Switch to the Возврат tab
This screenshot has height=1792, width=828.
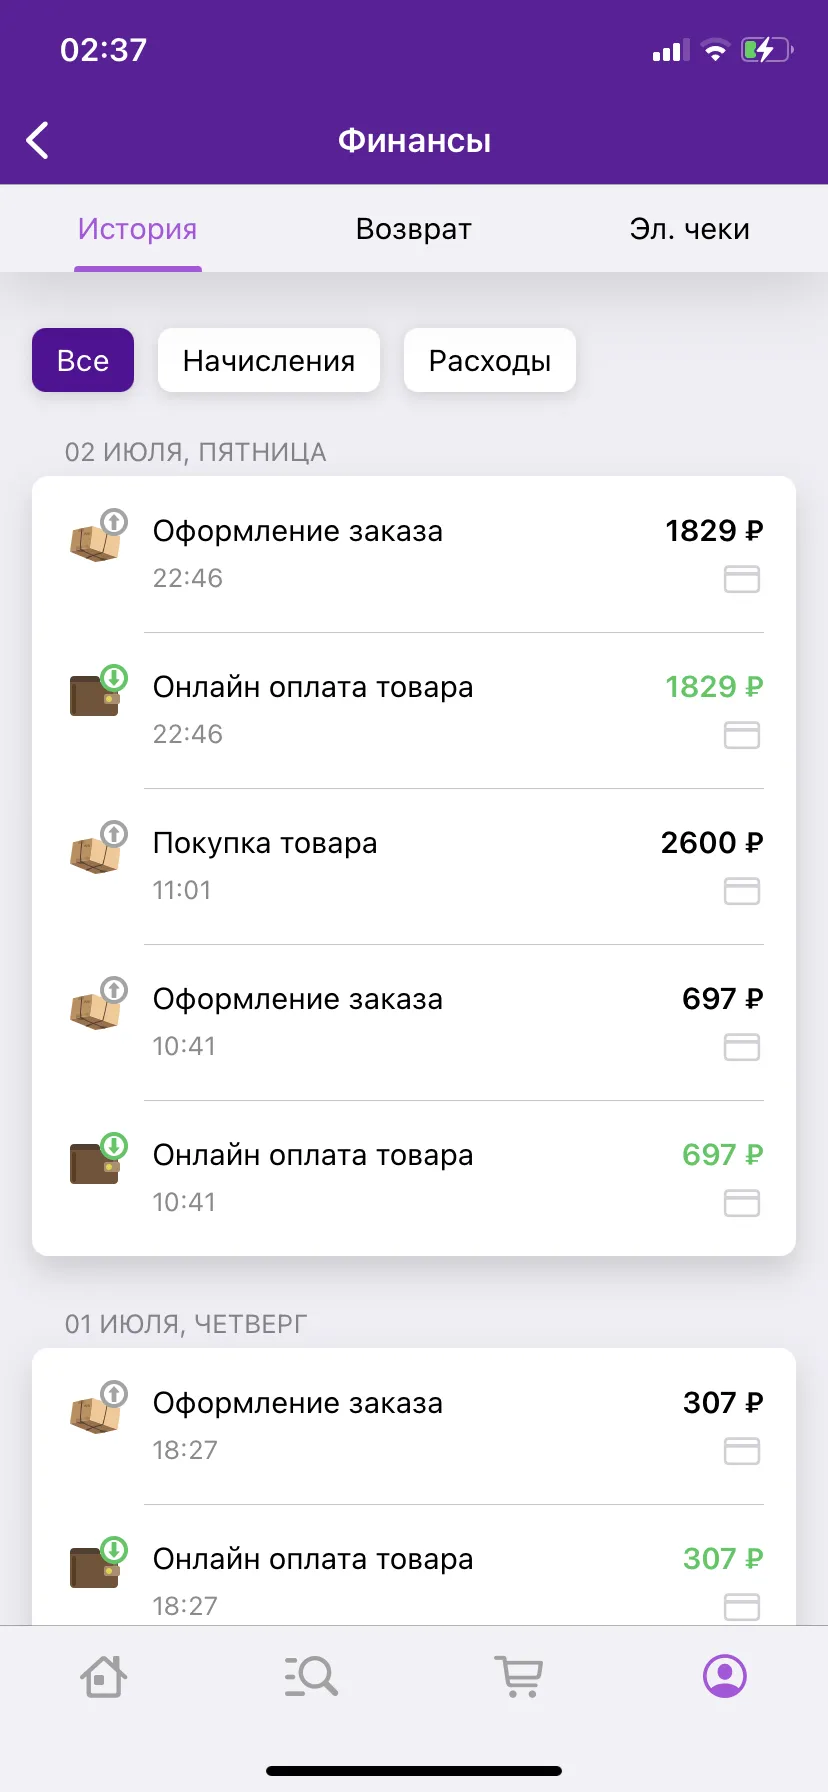tap(413, 229)
